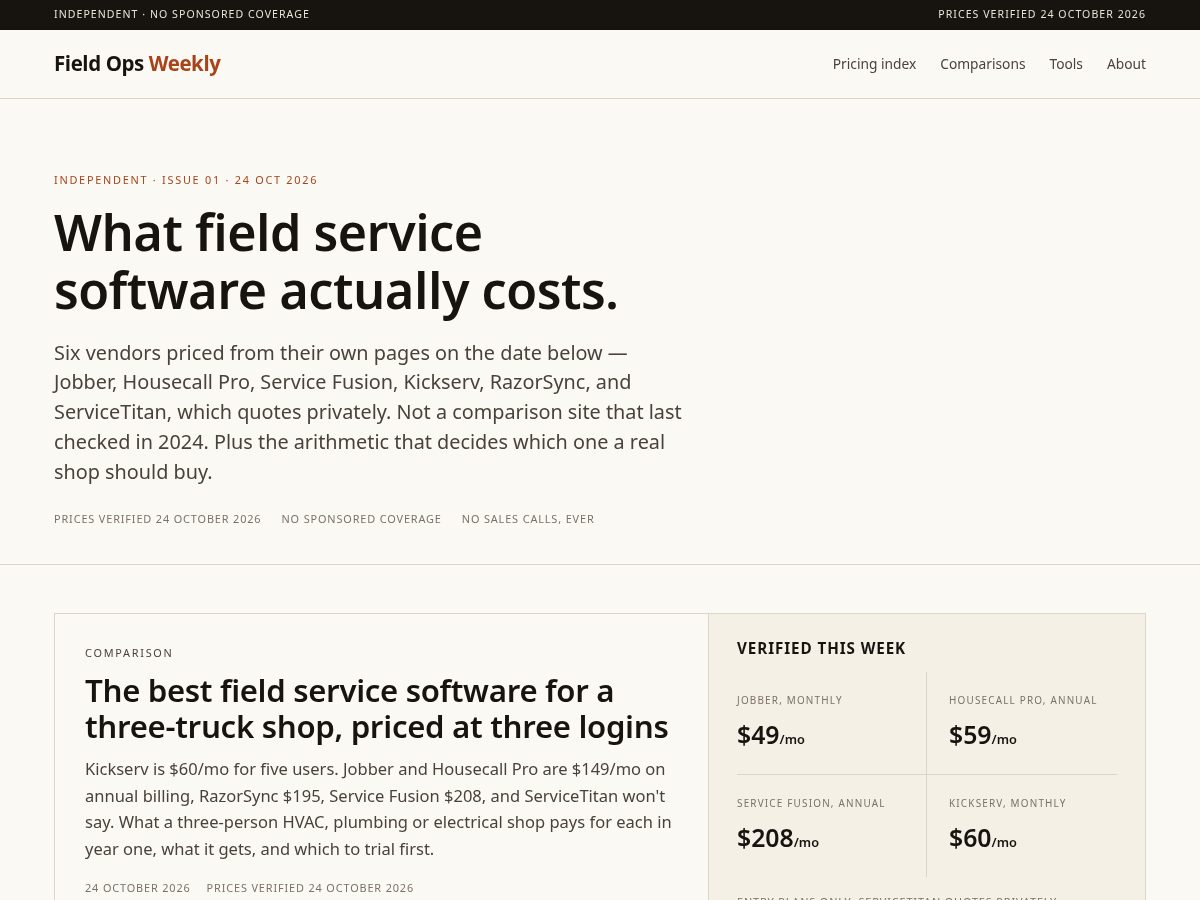The width and height of the screenshot is (1200, 900).
Task: Click the 'Kickserv, monthly' label
Action: click(1008, 803)
